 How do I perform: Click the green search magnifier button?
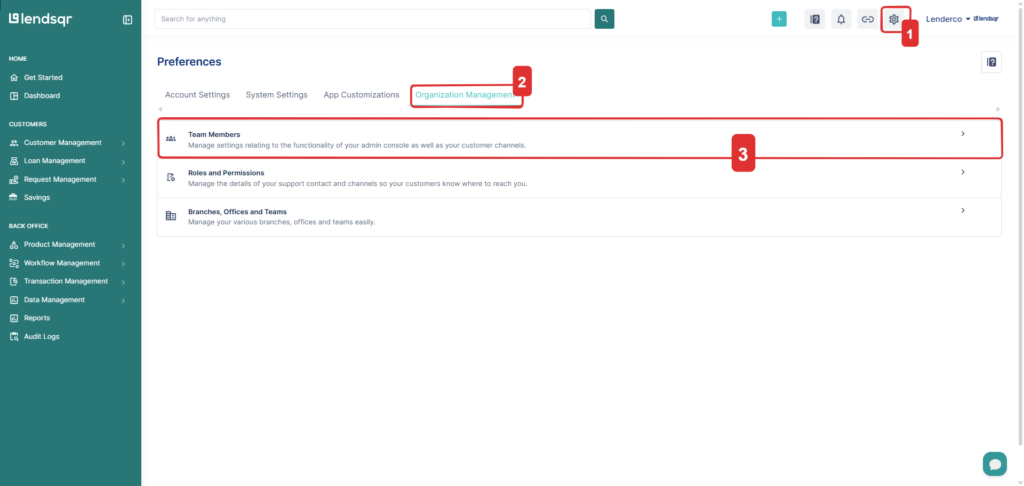tap(604, 19)
